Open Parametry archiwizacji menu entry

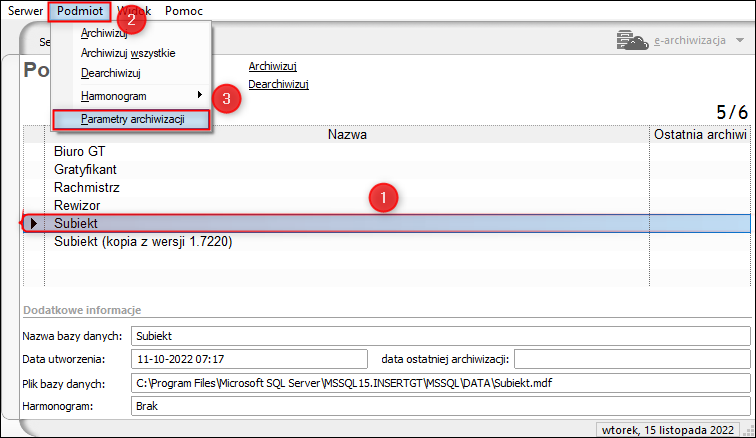click(131, 119)
